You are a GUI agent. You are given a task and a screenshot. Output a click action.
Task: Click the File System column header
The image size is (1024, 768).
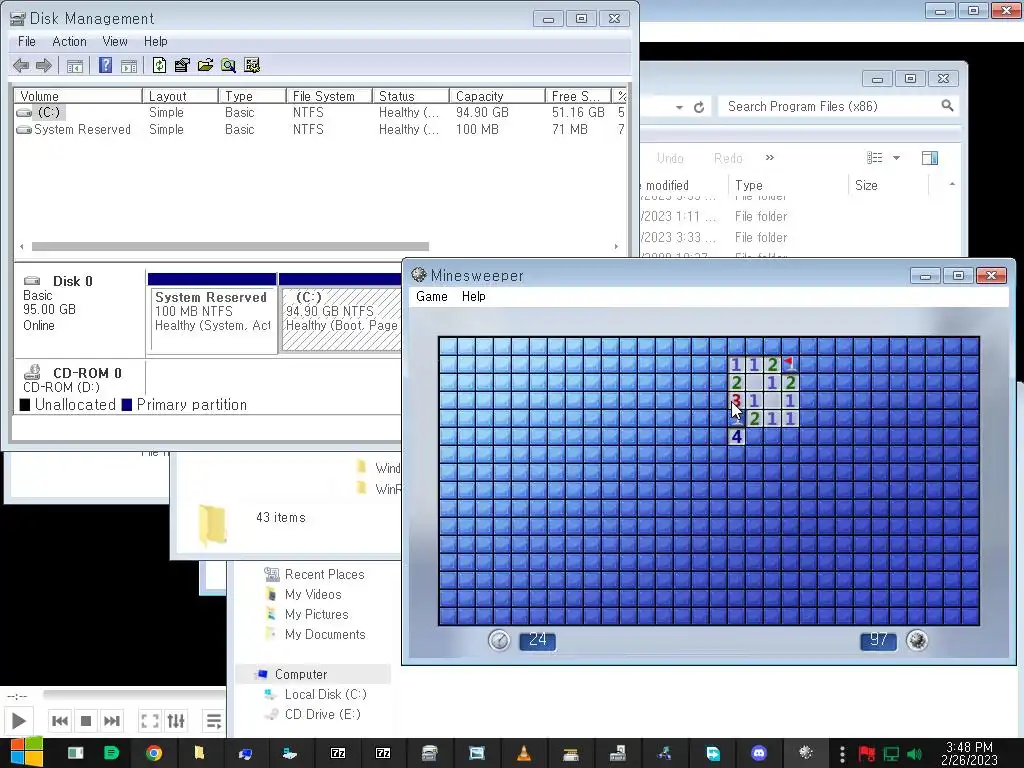click(329, 96)
